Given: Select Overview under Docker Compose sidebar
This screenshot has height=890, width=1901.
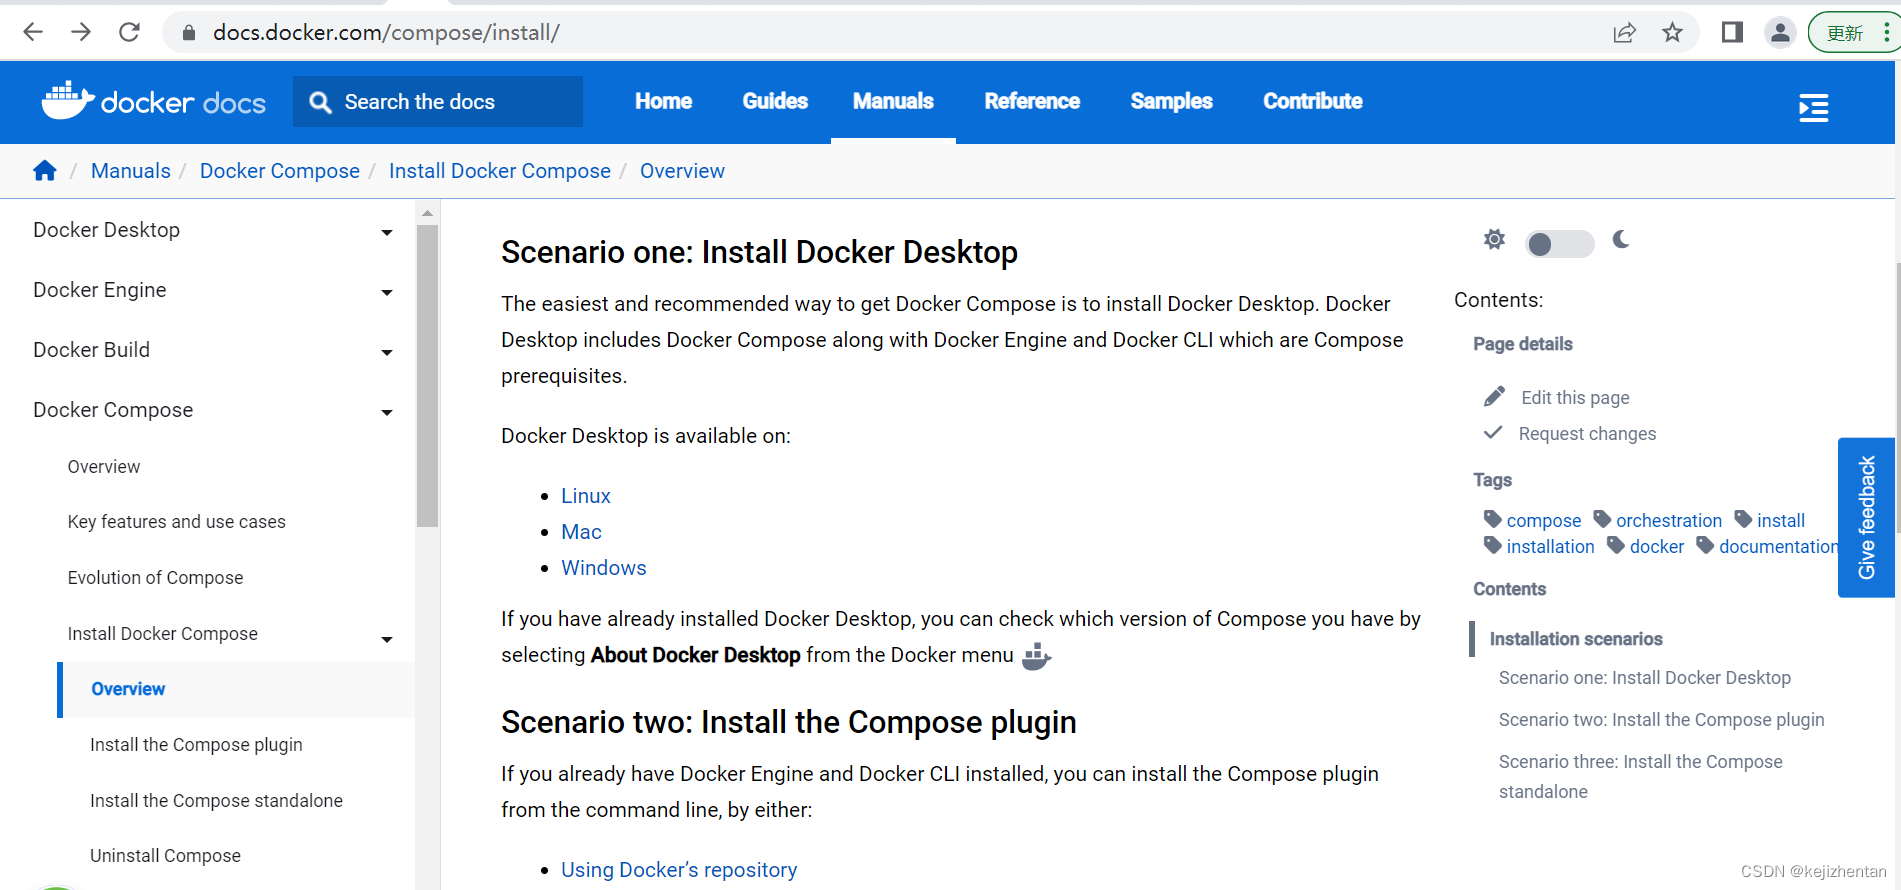Looking at the screenshot, I should (104, 467).
